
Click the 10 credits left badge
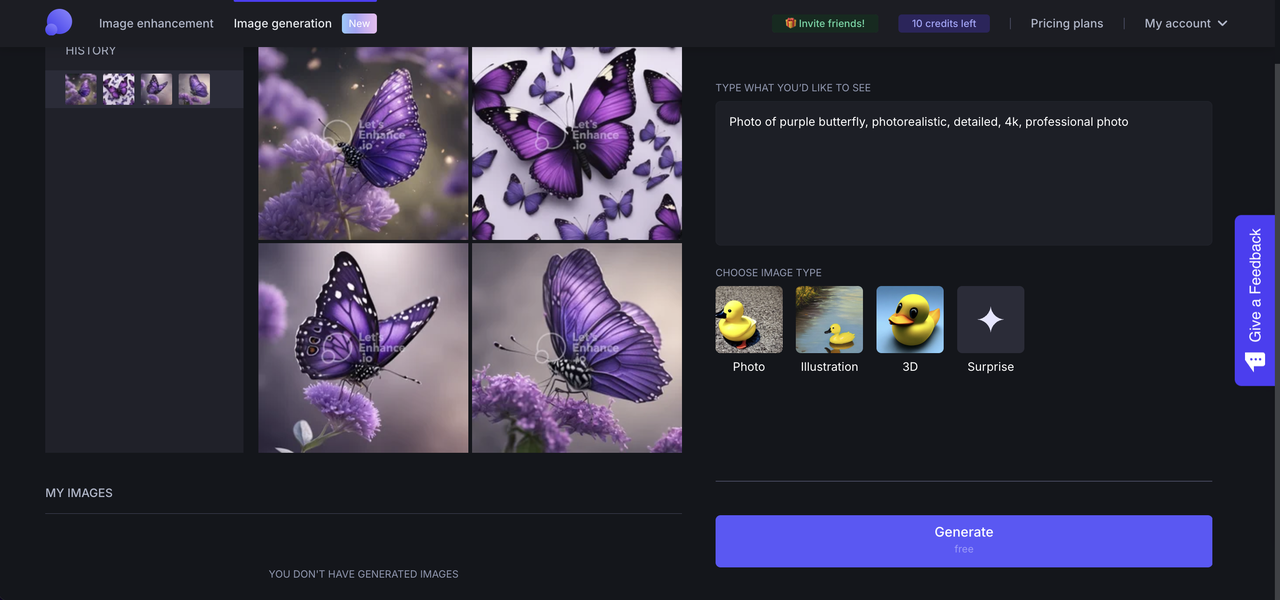[944, 23]
